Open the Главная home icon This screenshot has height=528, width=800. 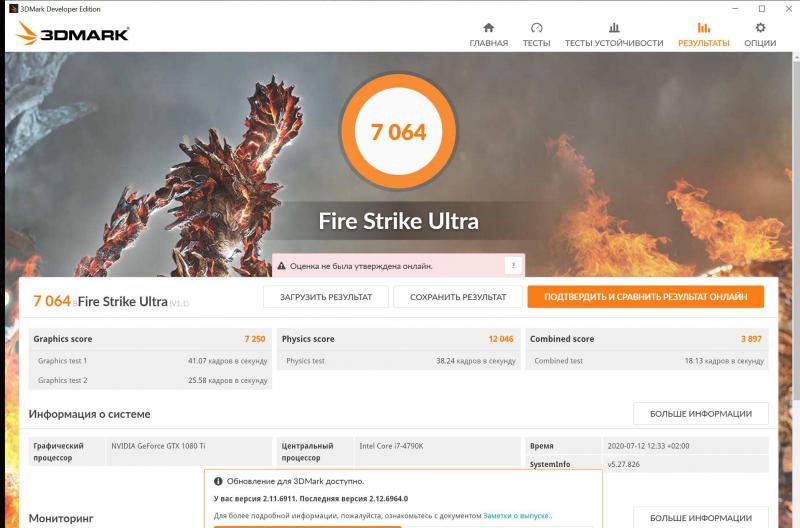(x=488, y=28)
